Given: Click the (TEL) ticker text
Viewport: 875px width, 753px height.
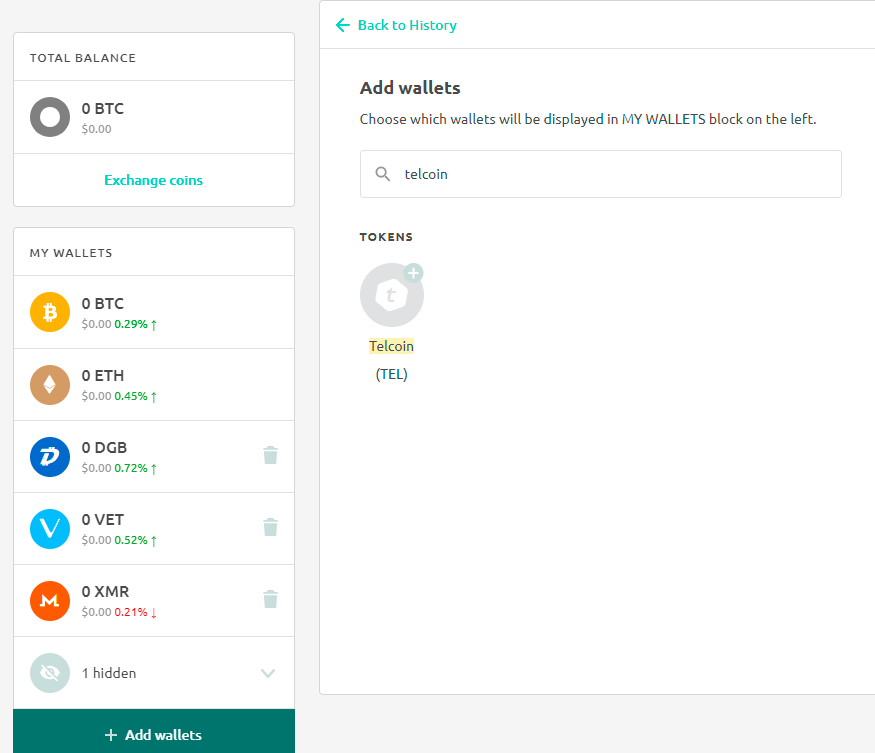Looking at the screenshot, I should [391, 374].
